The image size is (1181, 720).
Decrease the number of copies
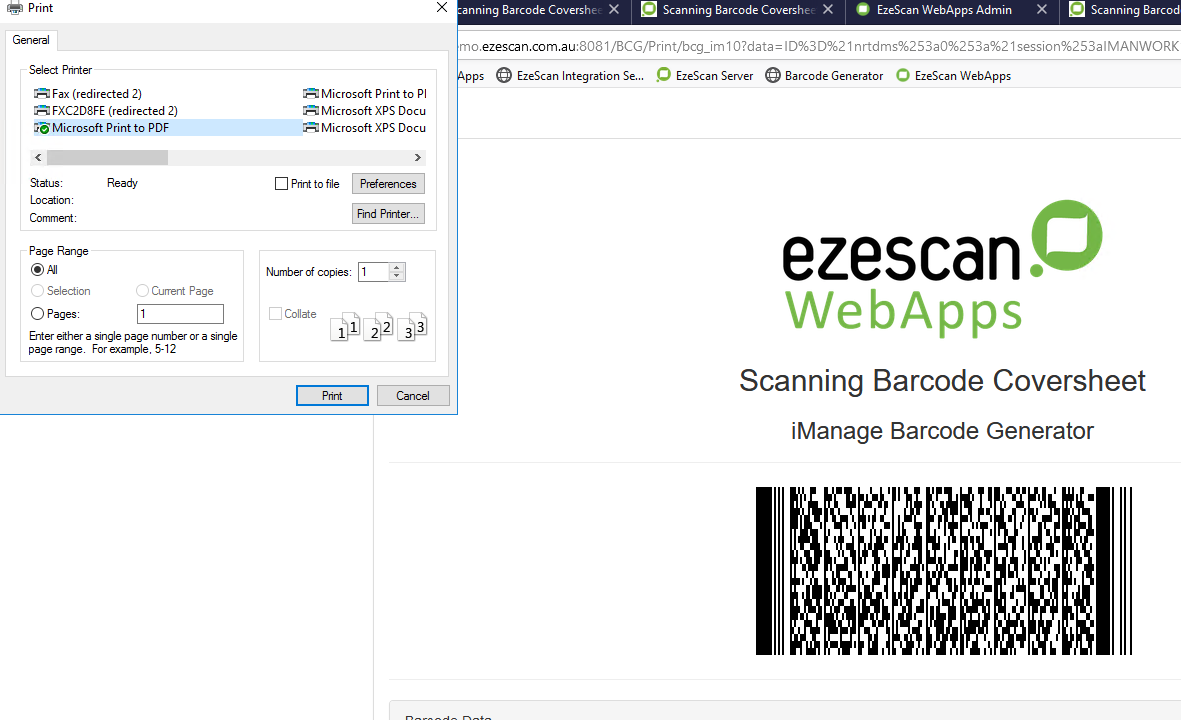point(397,277)
